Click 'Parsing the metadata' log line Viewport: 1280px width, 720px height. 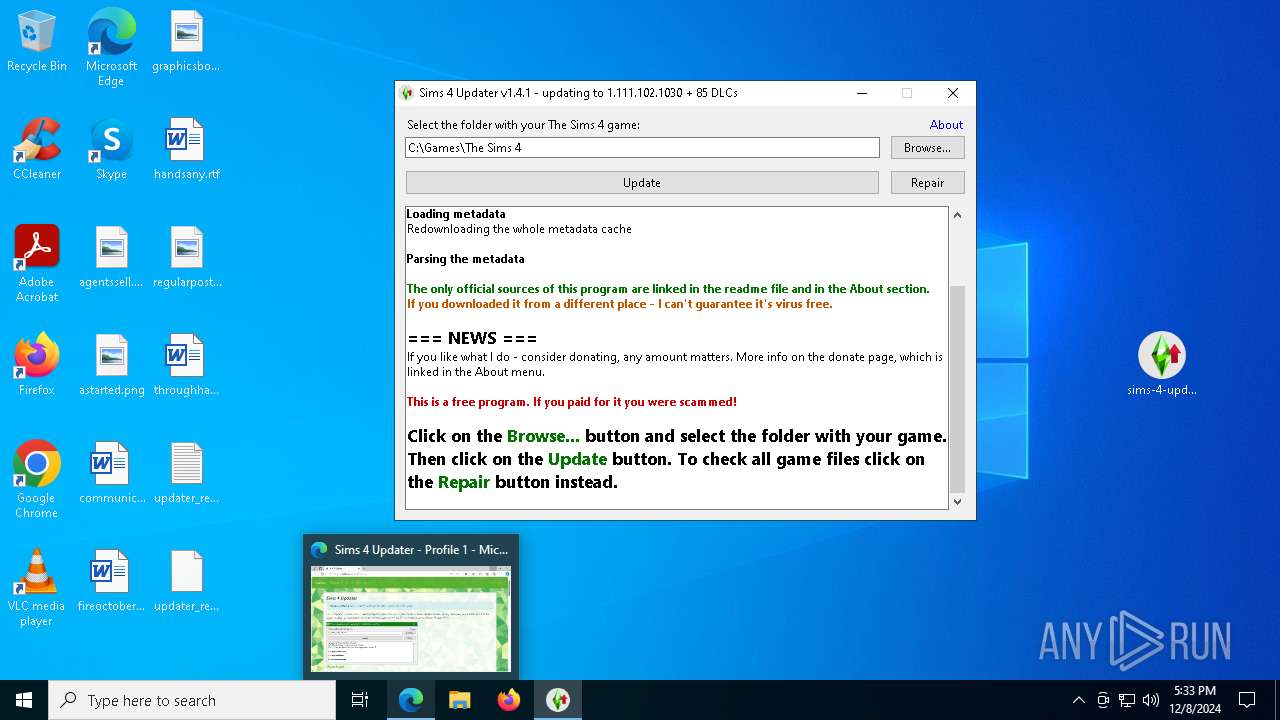465,259
